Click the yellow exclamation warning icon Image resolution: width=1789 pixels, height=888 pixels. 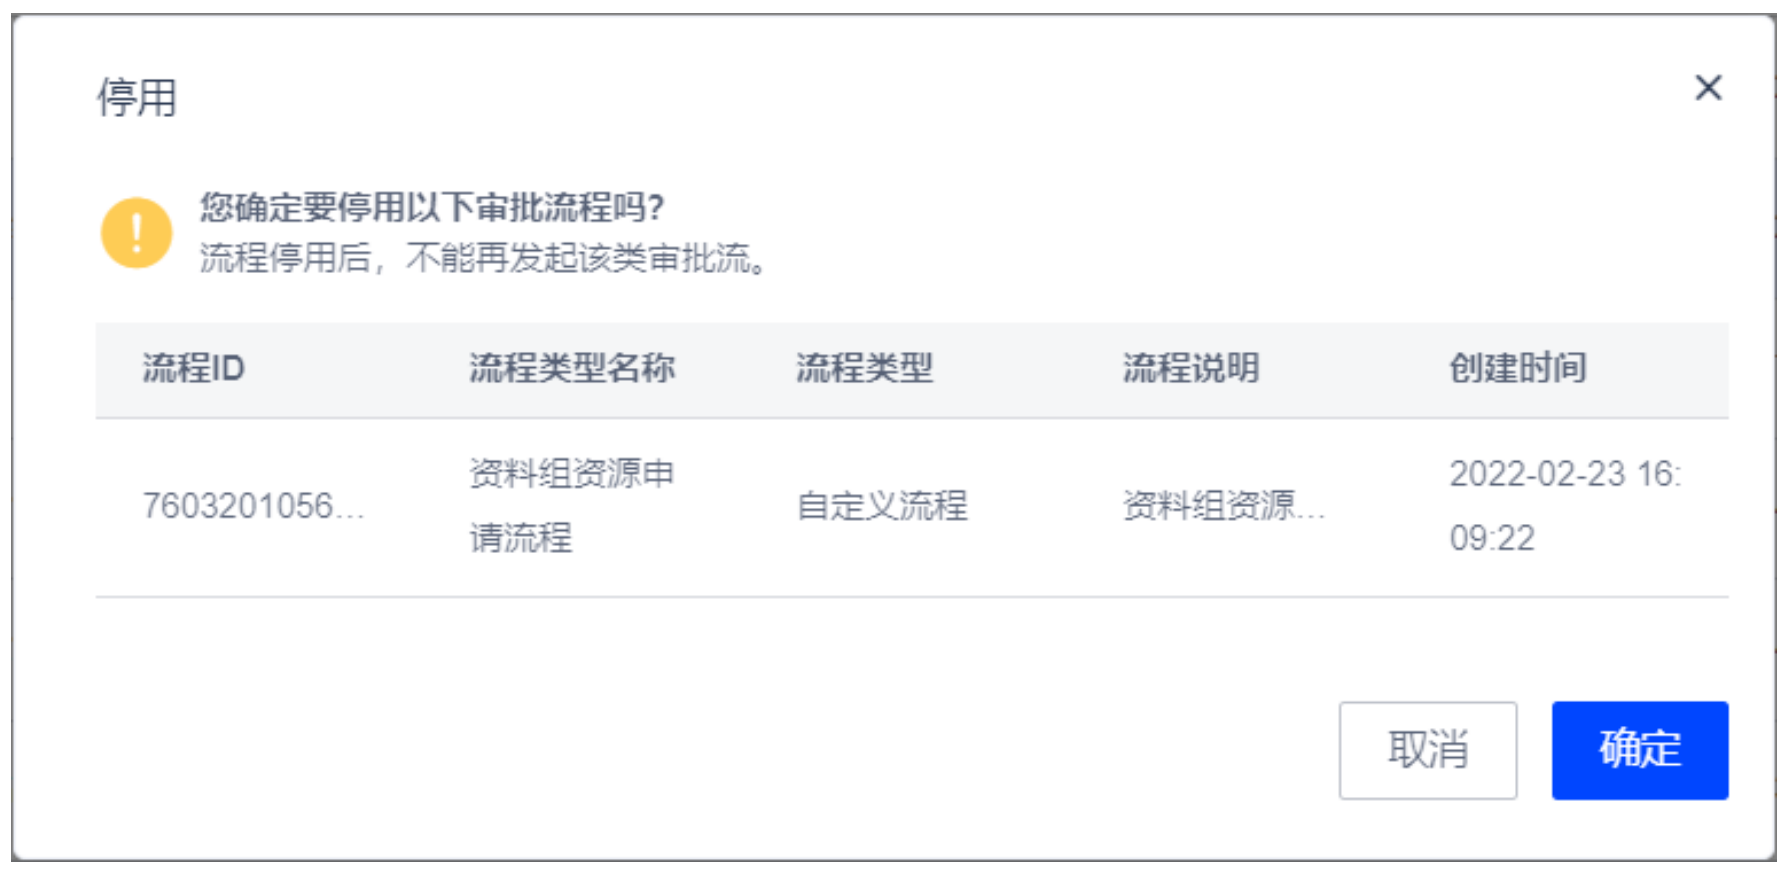tap(136, 233)
